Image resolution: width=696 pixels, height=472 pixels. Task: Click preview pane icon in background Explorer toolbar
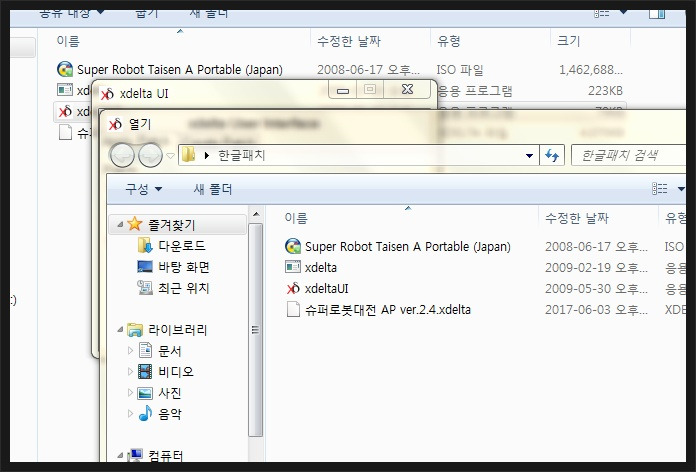tap(656, 14)
